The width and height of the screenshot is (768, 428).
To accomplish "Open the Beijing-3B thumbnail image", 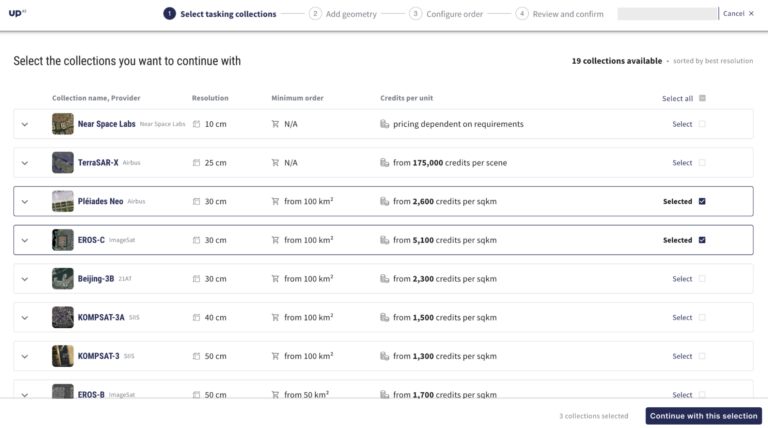I will click(x=63, y=279).
